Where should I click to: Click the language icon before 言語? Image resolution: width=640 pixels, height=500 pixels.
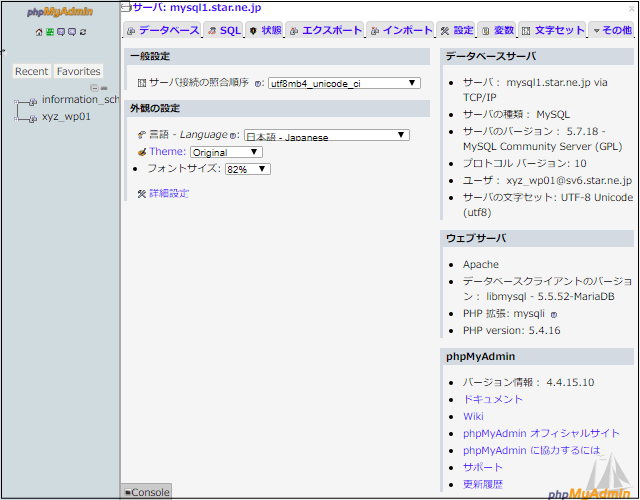click(x=142, y=135)
